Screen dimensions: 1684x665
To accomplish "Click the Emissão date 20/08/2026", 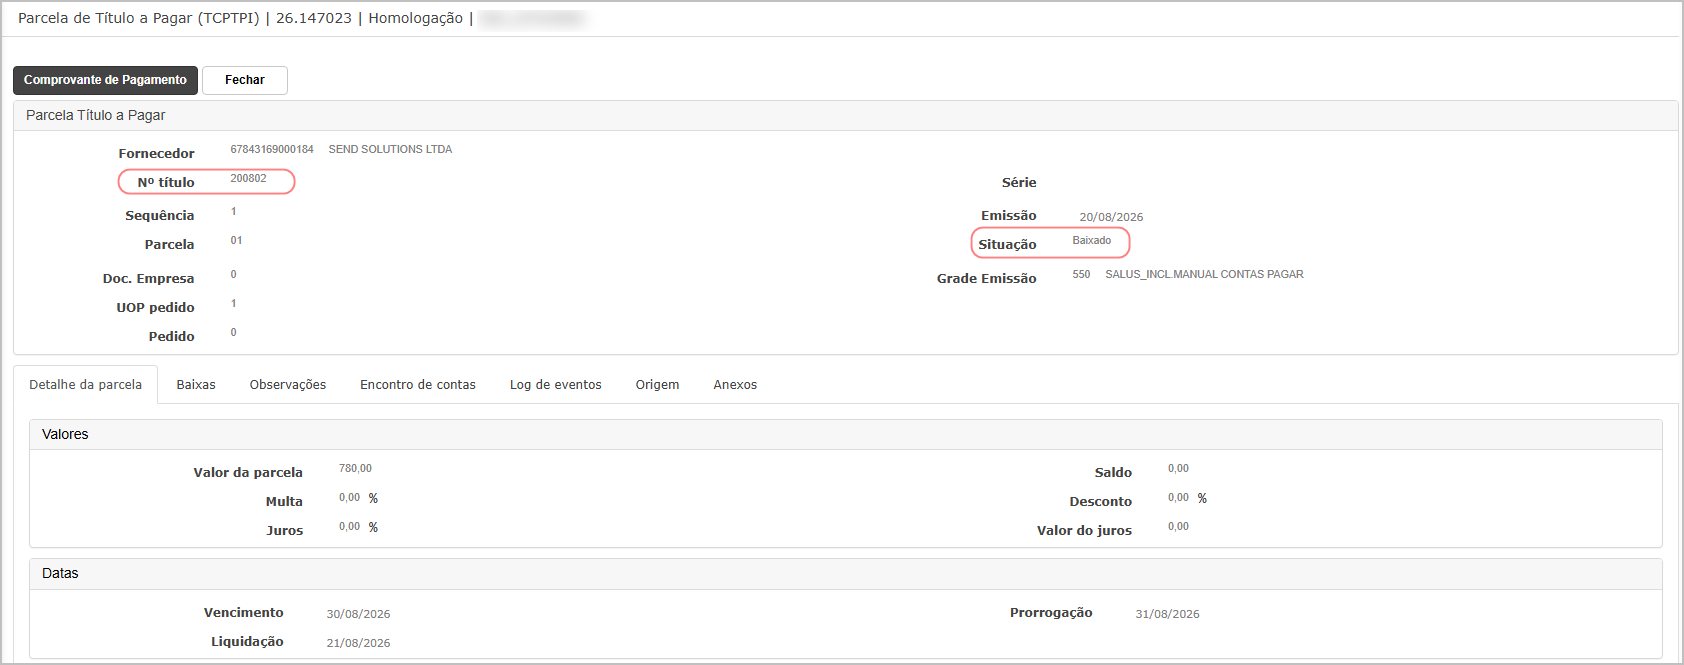I will 1111,217.
